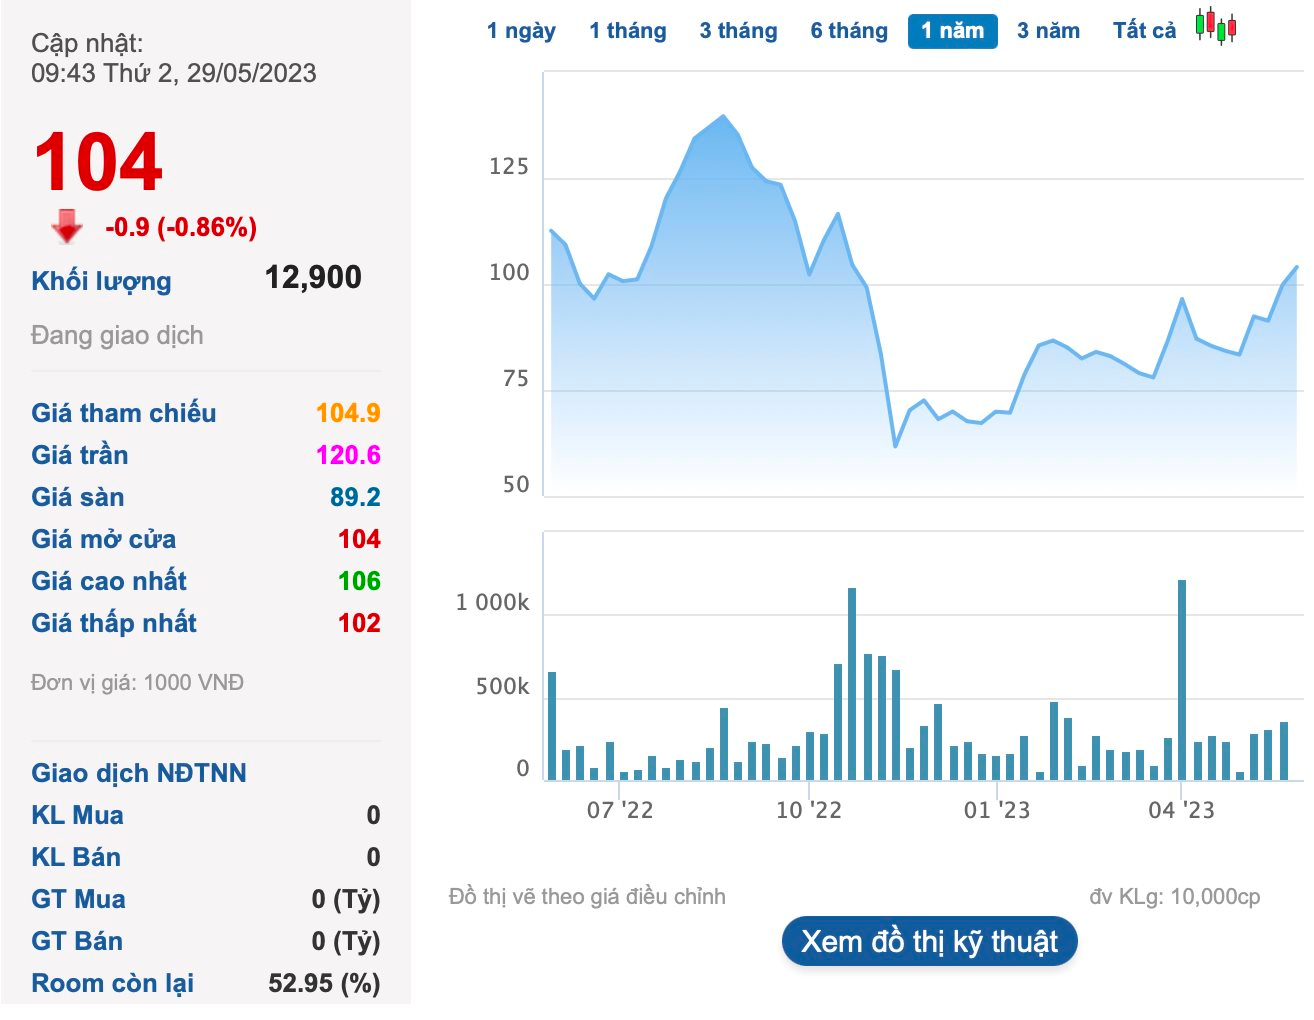Click the Giá mở cửa value 104
Image resolution: width=1314 pixels, height=1020 pixels.
click(359, 539)
